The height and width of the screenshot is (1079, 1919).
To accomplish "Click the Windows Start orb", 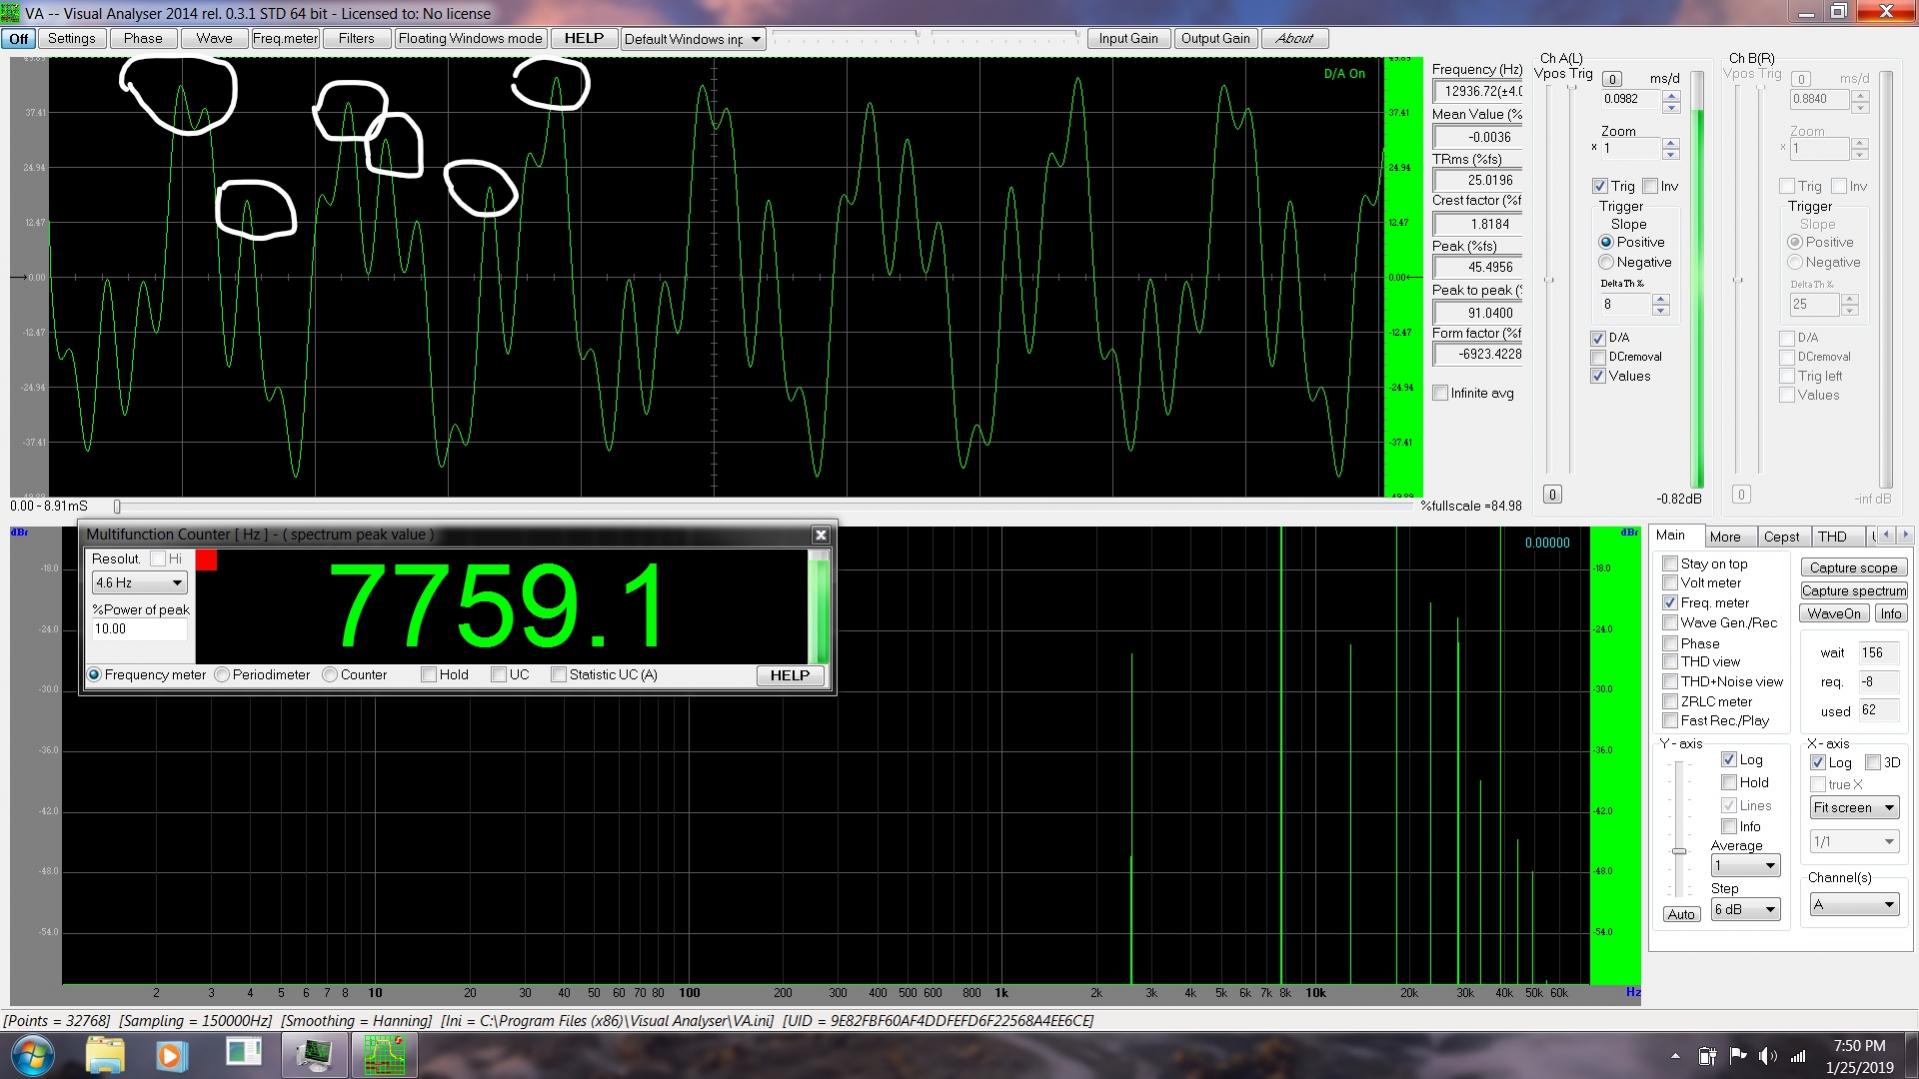I will [33, 1055].
